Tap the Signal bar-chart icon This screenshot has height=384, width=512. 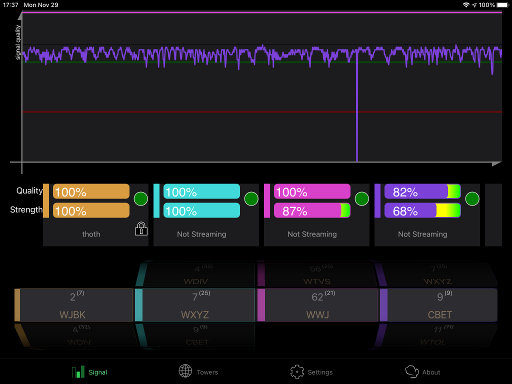click(78, 372)
